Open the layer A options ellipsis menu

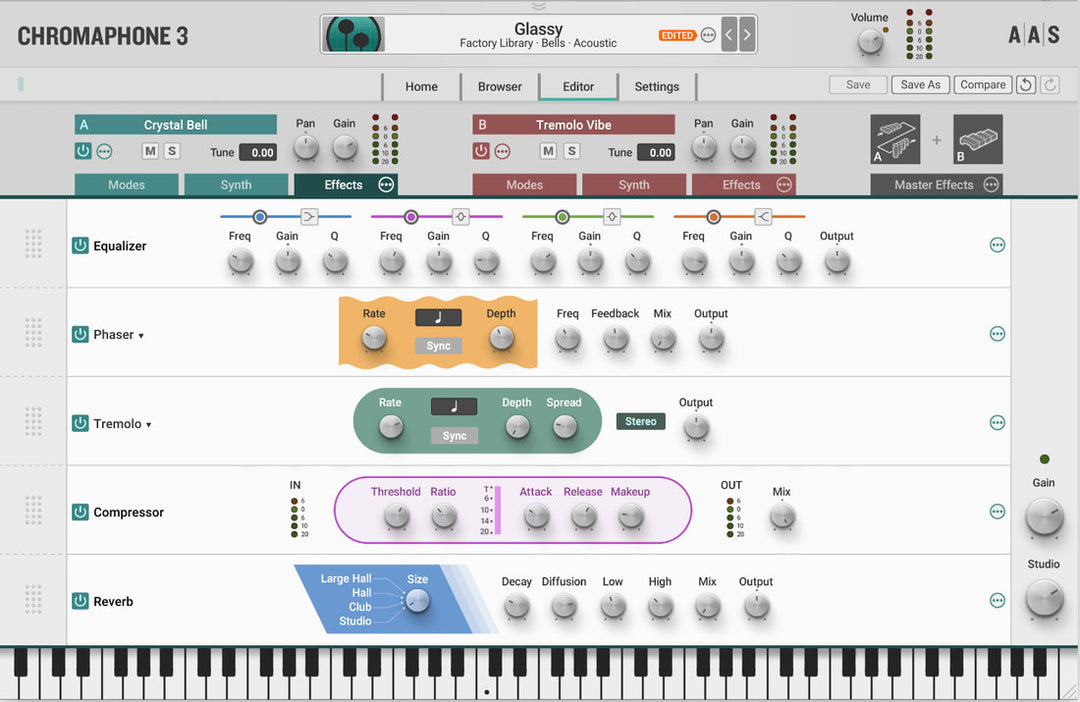(104, 152)
